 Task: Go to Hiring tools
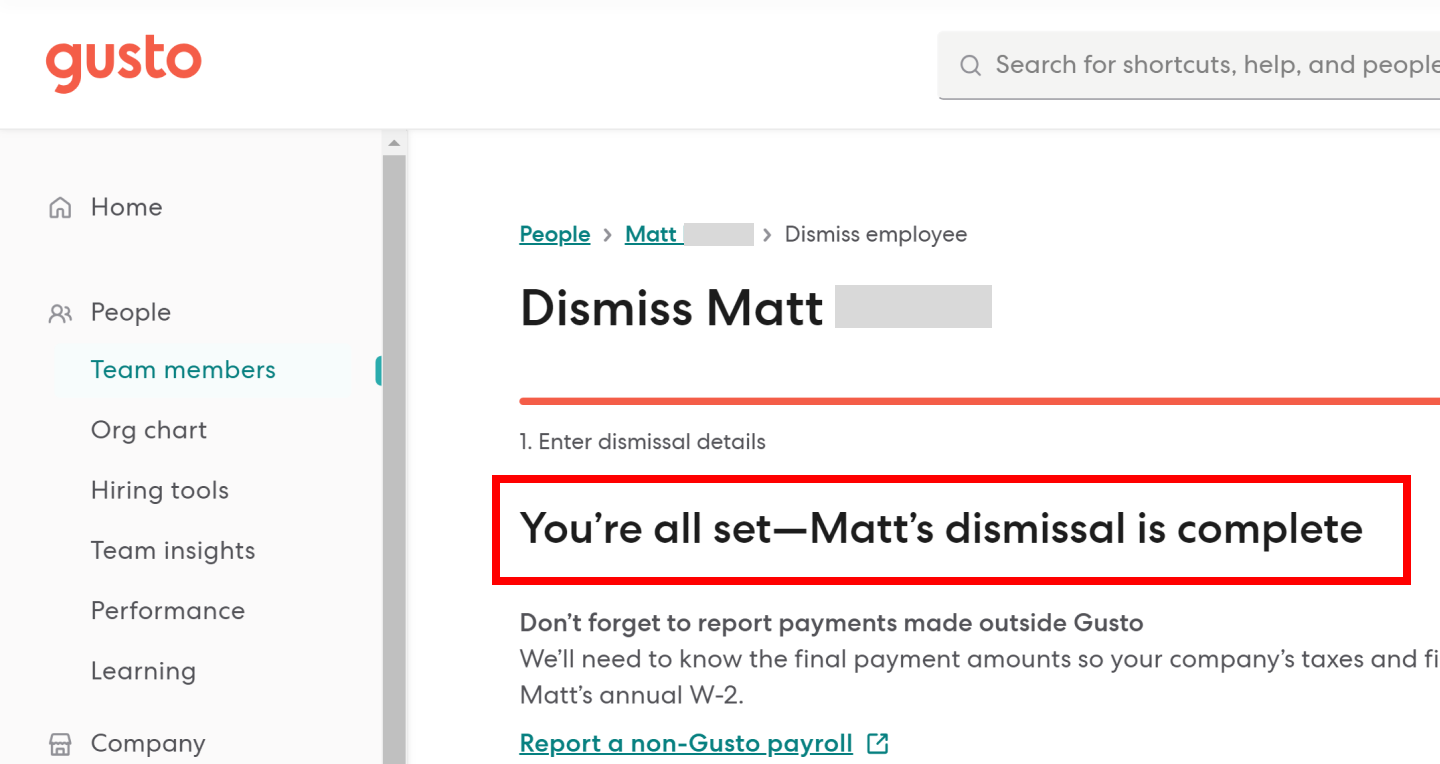[160, 490]
